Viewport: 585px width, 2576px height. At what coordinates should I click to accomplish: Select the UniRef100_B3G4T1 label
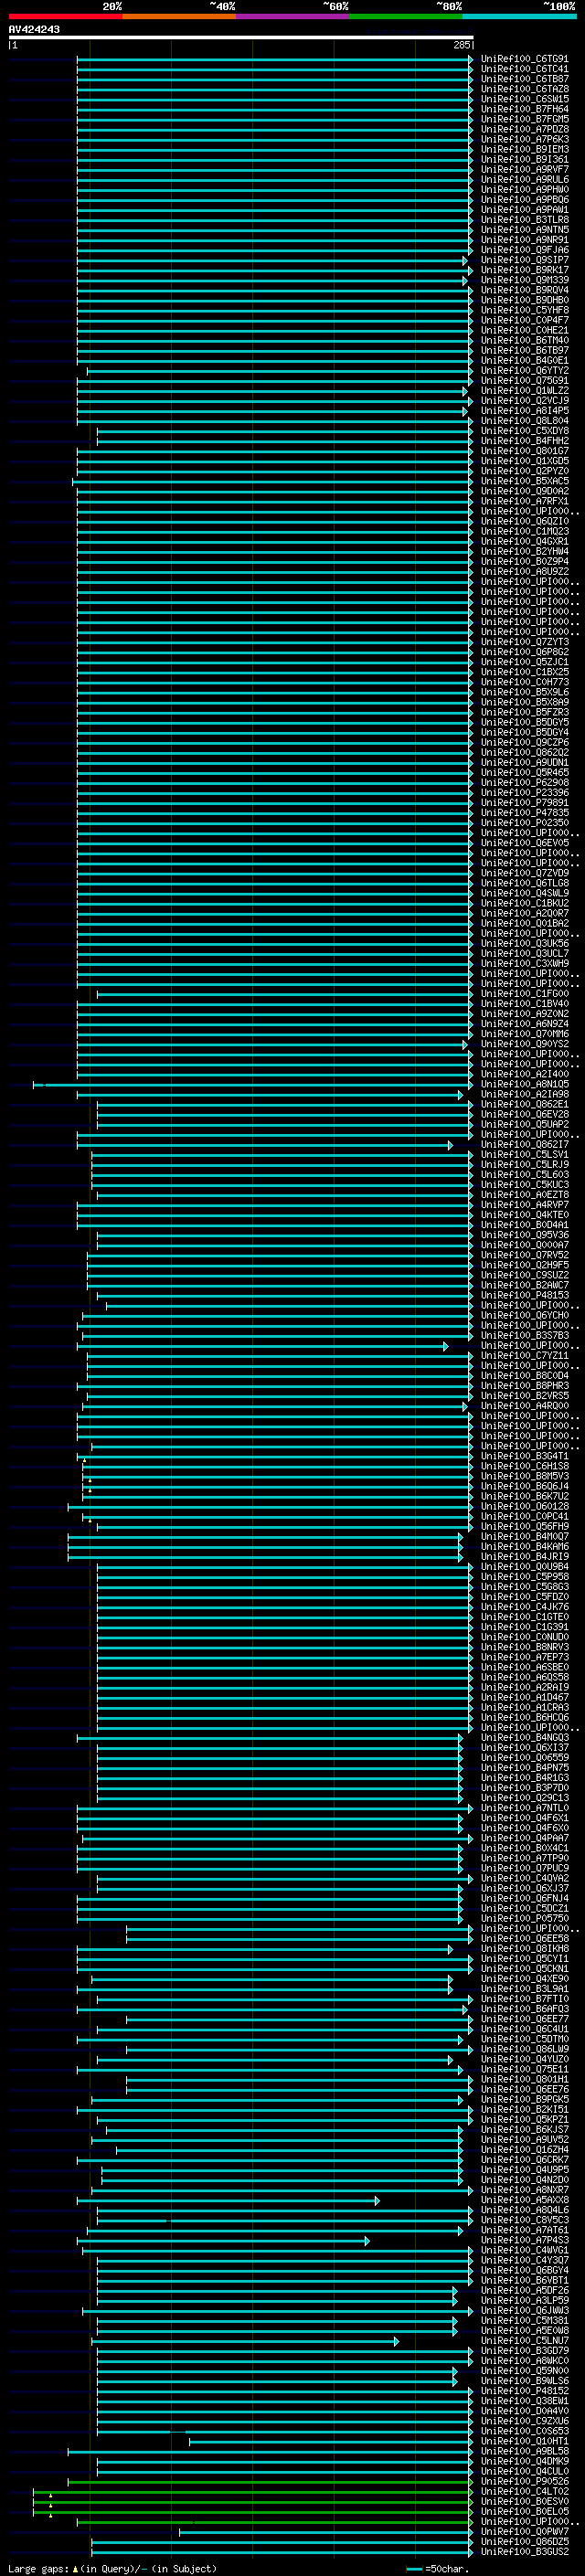pos(524,1456)
